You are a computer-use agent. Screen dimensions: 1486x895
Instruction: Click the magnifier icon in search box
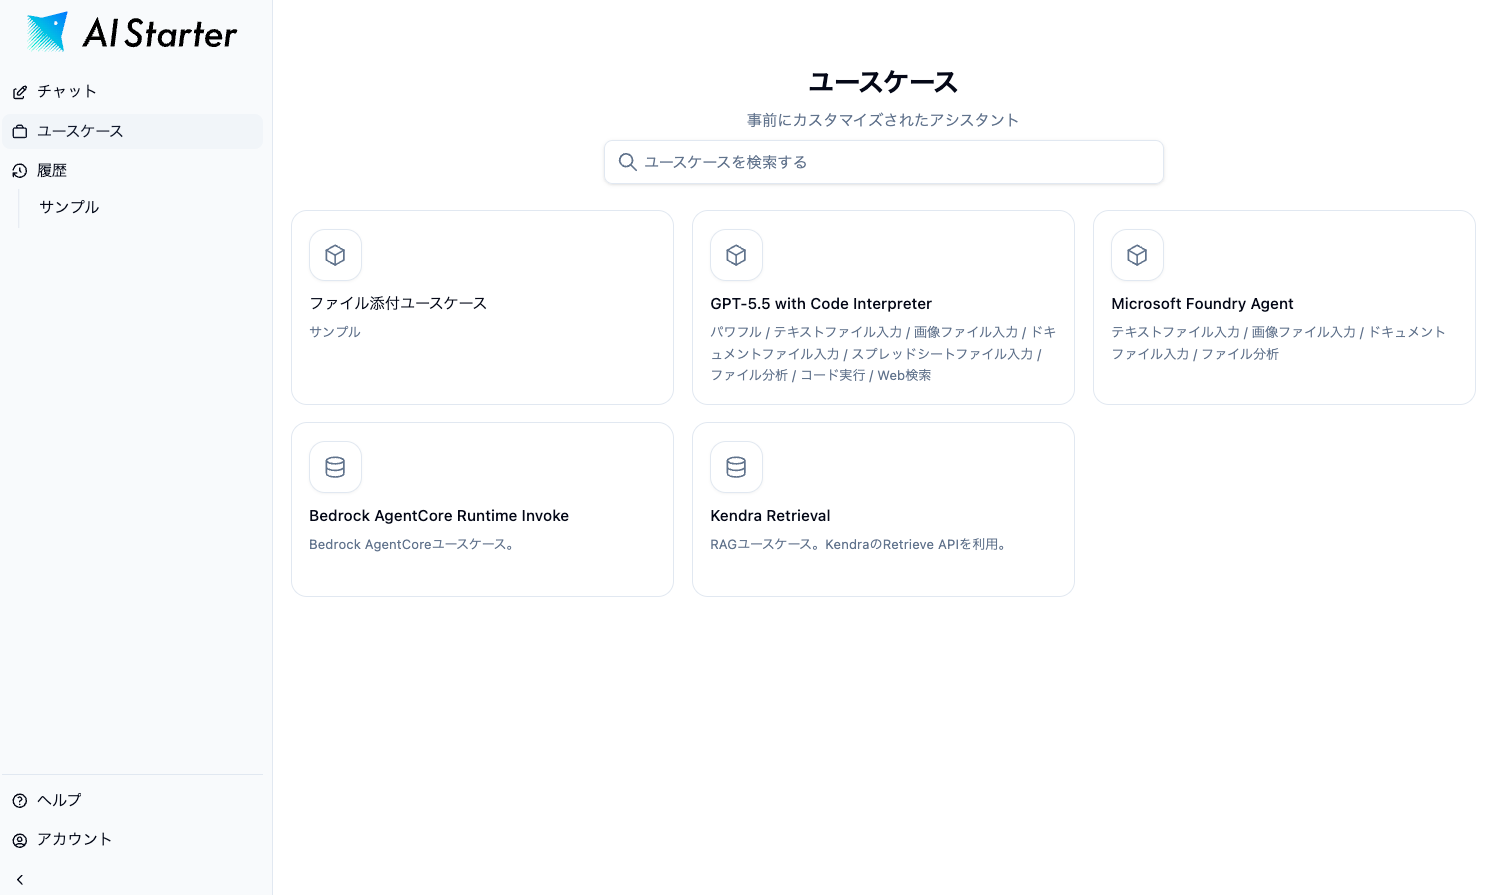[x=627, y=162]
